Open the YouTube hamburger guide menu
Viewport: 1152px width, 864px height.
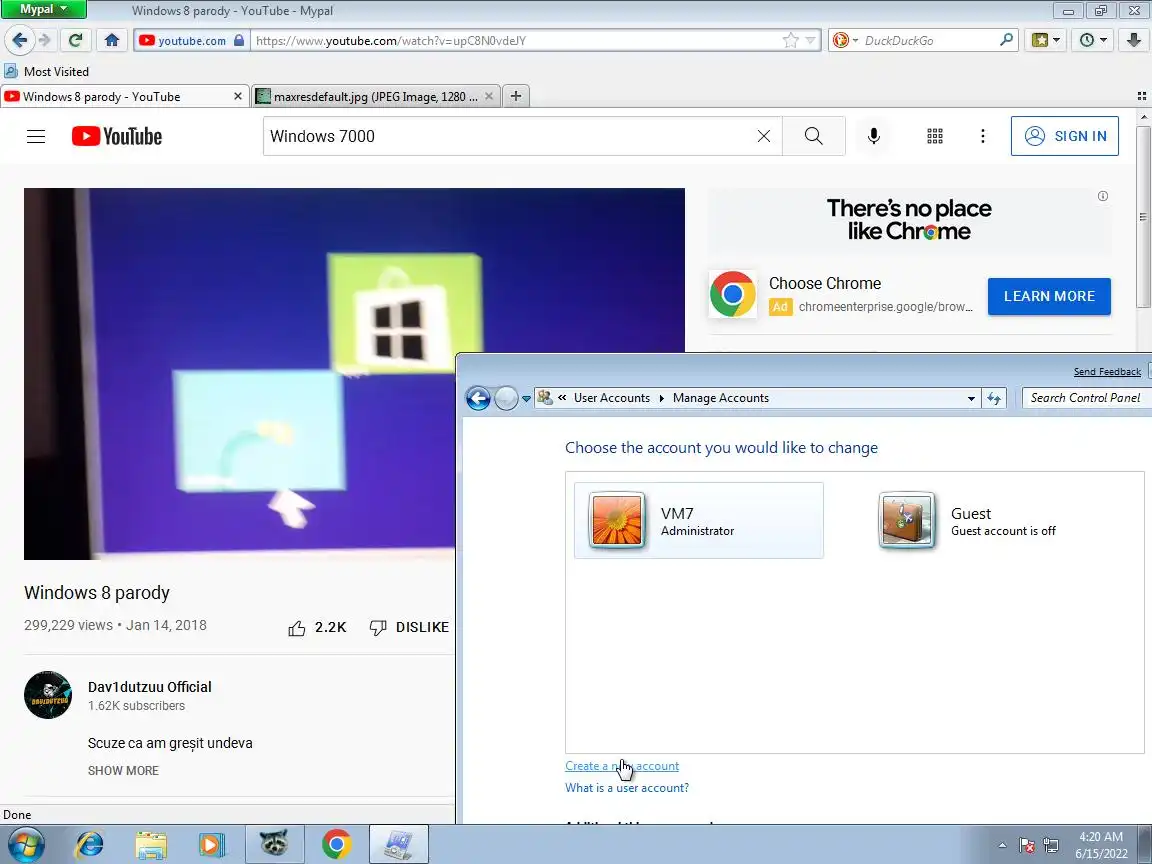(36, 136)
